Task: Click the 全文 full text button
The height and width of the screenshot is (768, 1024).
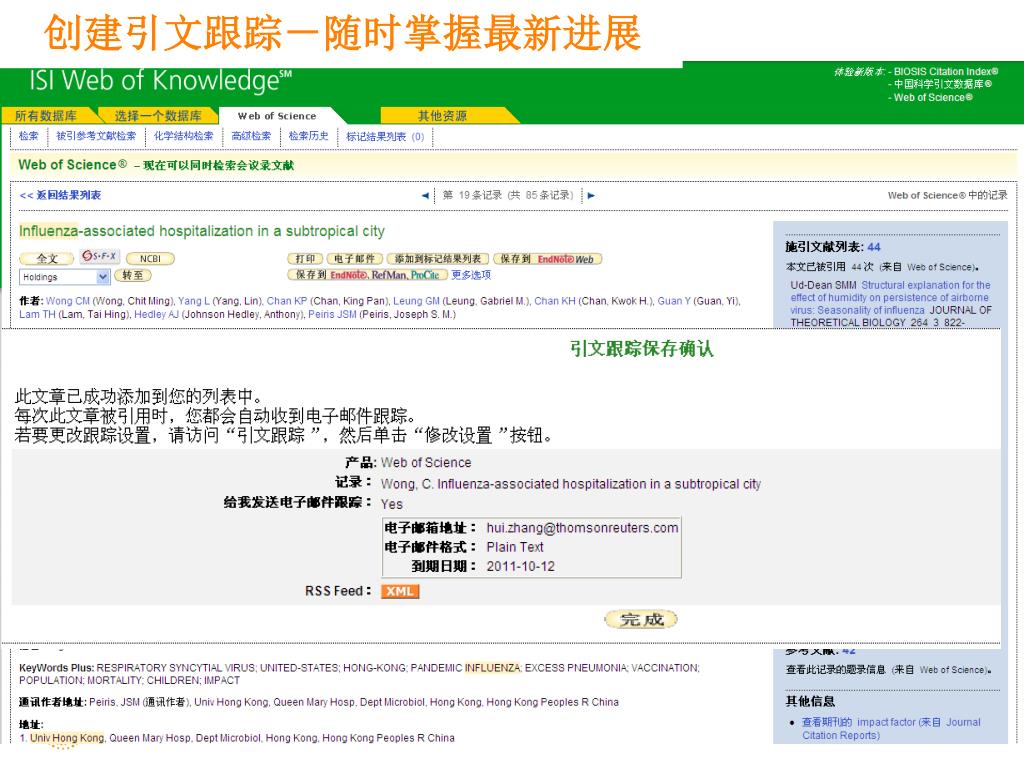Action: (46, 259)
